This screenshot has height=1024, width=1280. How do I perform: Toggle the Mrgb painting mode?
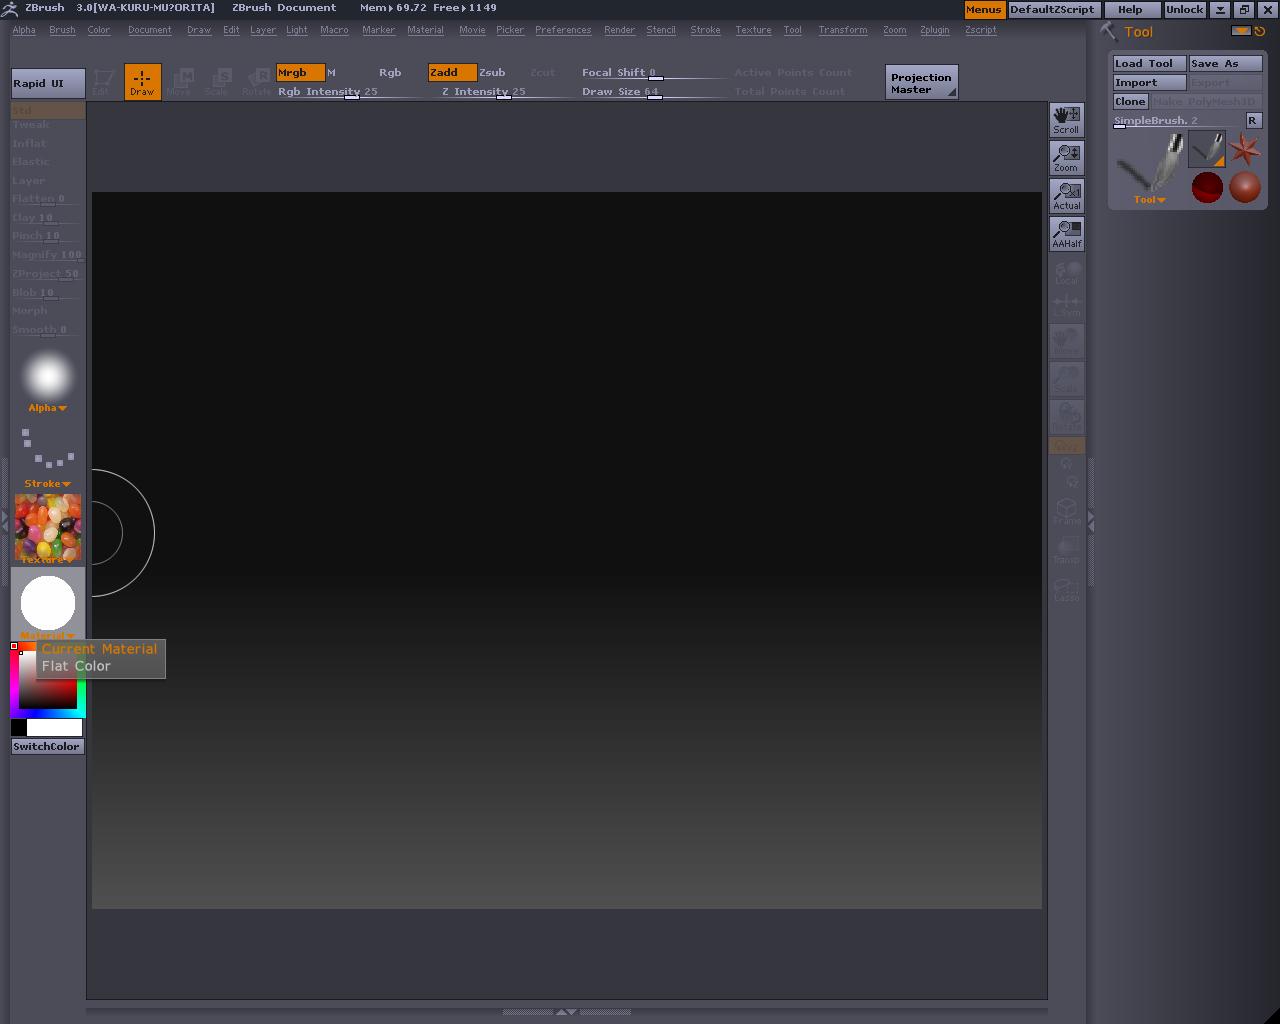click(x=300, y=72)
